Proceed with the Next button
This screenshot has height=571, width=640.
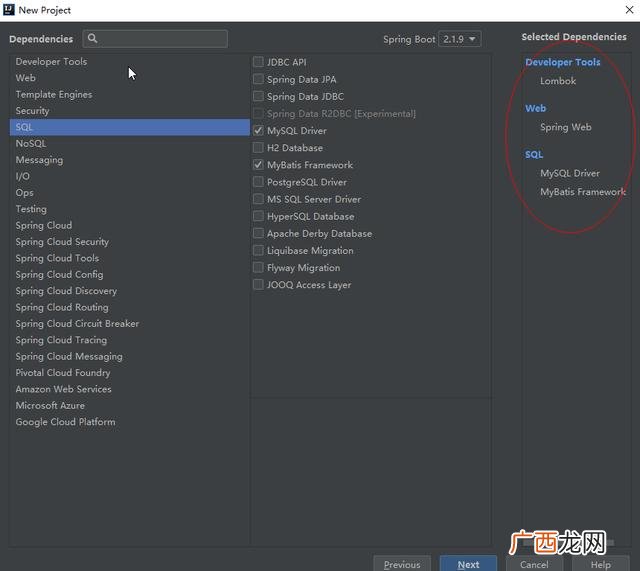(468, 564)
